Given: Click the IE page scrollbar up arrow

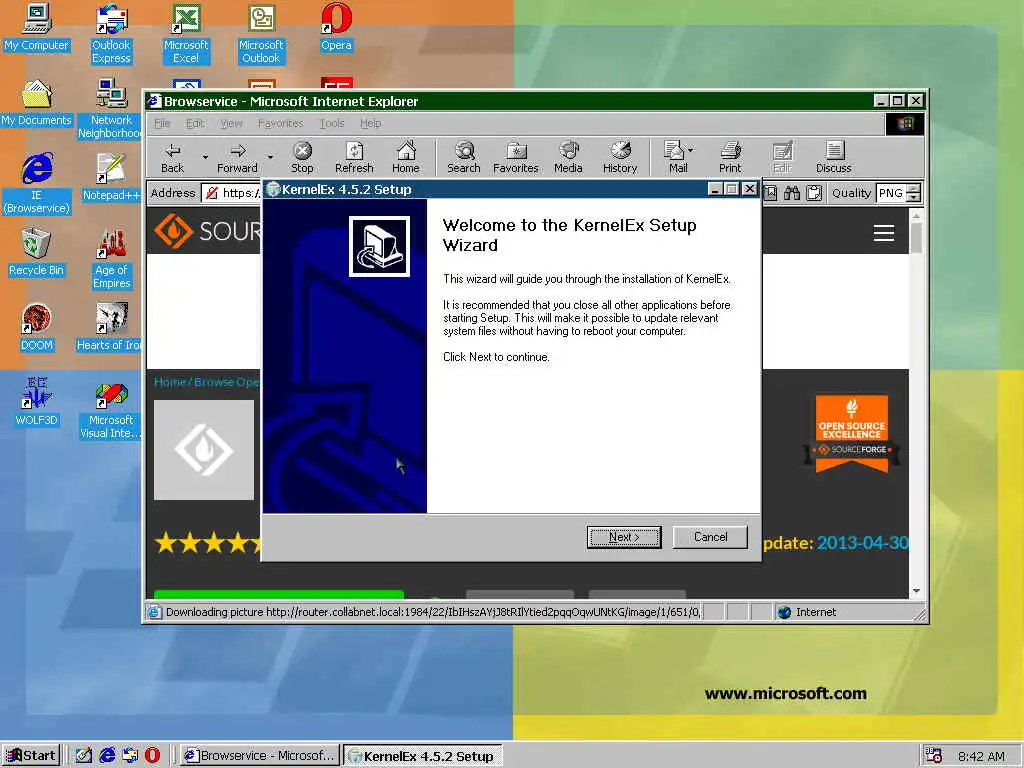Looking at the screenshot, I should pyautogui.click(x=916, y=215).
